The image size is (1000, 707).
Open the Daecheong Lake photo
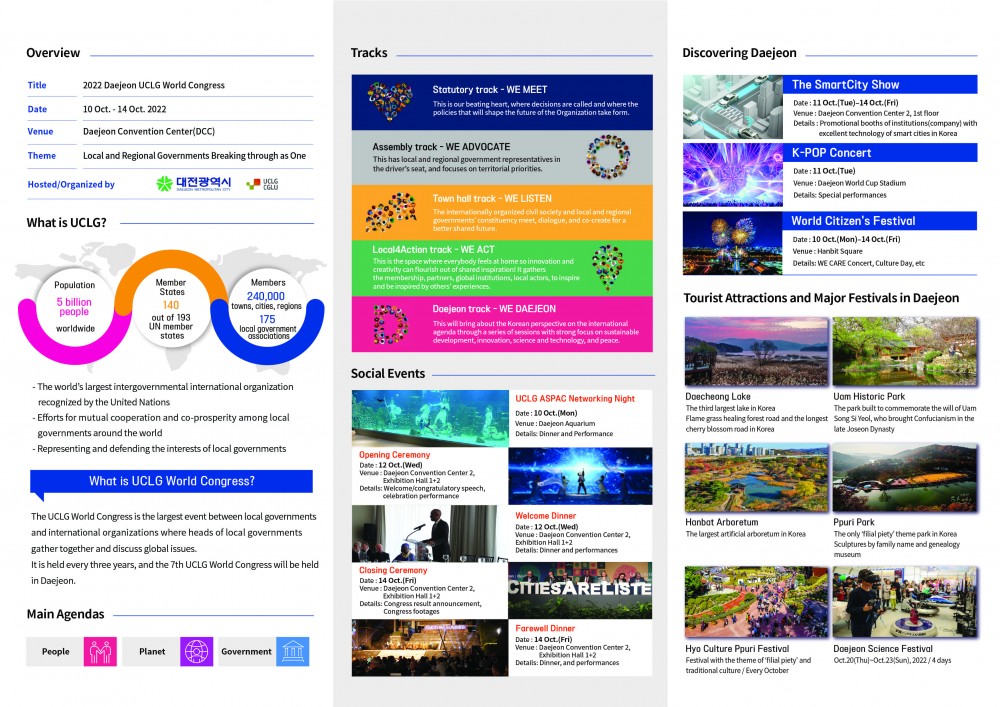pos(756,351)
